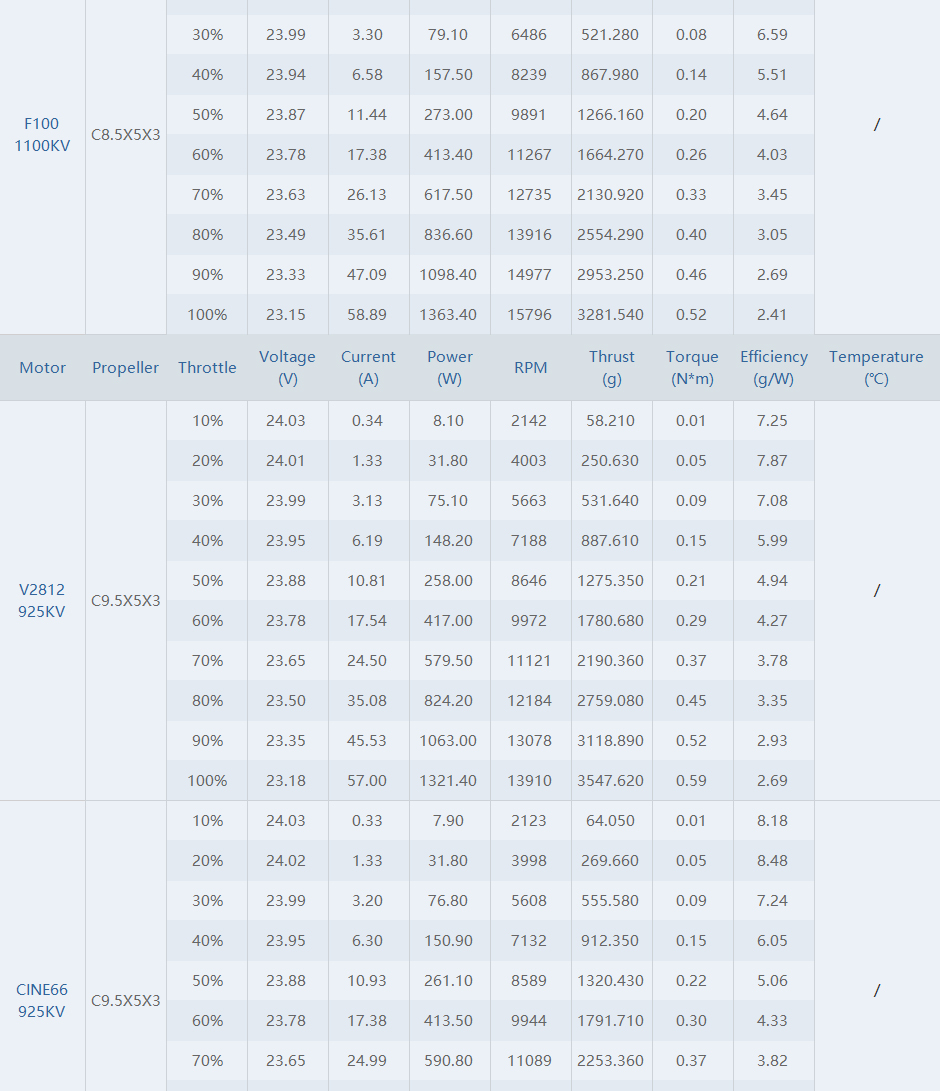940x1091 pixels.
Task: Click the Propeller column header
Action: tap(126, 368)
